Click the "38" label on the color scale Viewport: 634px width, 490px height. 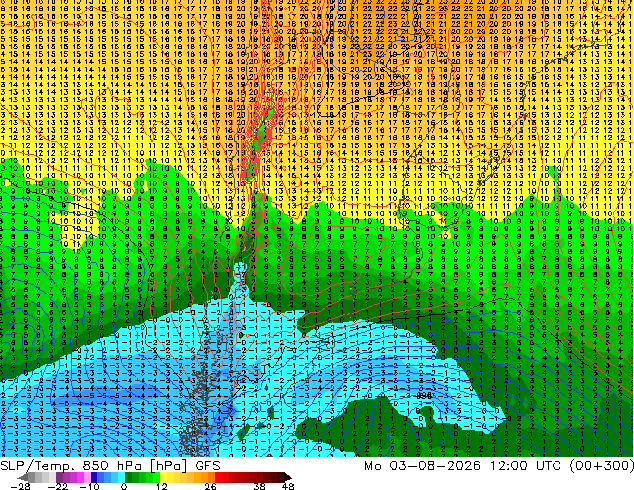pos(260,486)
